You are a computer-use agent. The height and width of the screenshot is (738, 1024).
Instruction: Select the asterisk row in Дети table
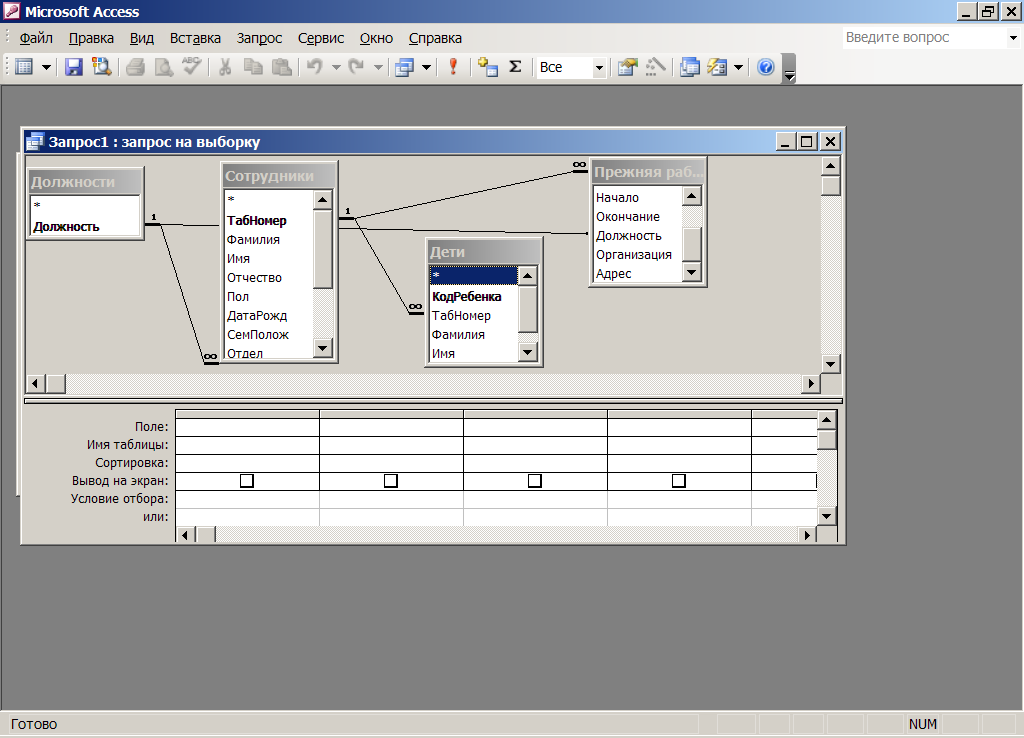click(473, 276)
